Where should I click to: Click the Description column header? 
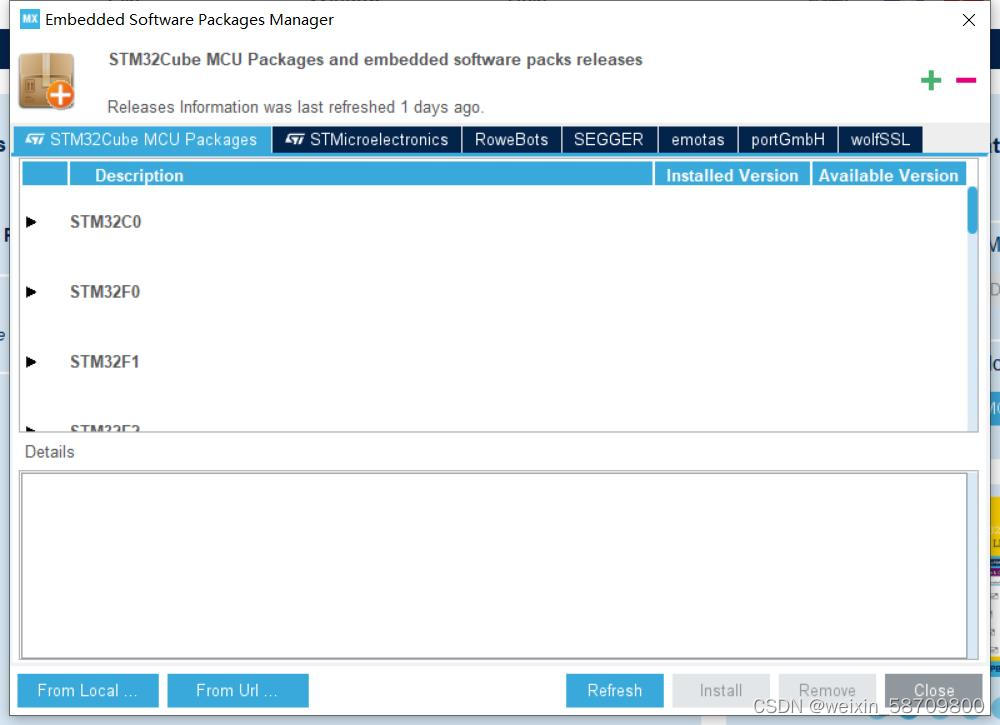(361, 175)
